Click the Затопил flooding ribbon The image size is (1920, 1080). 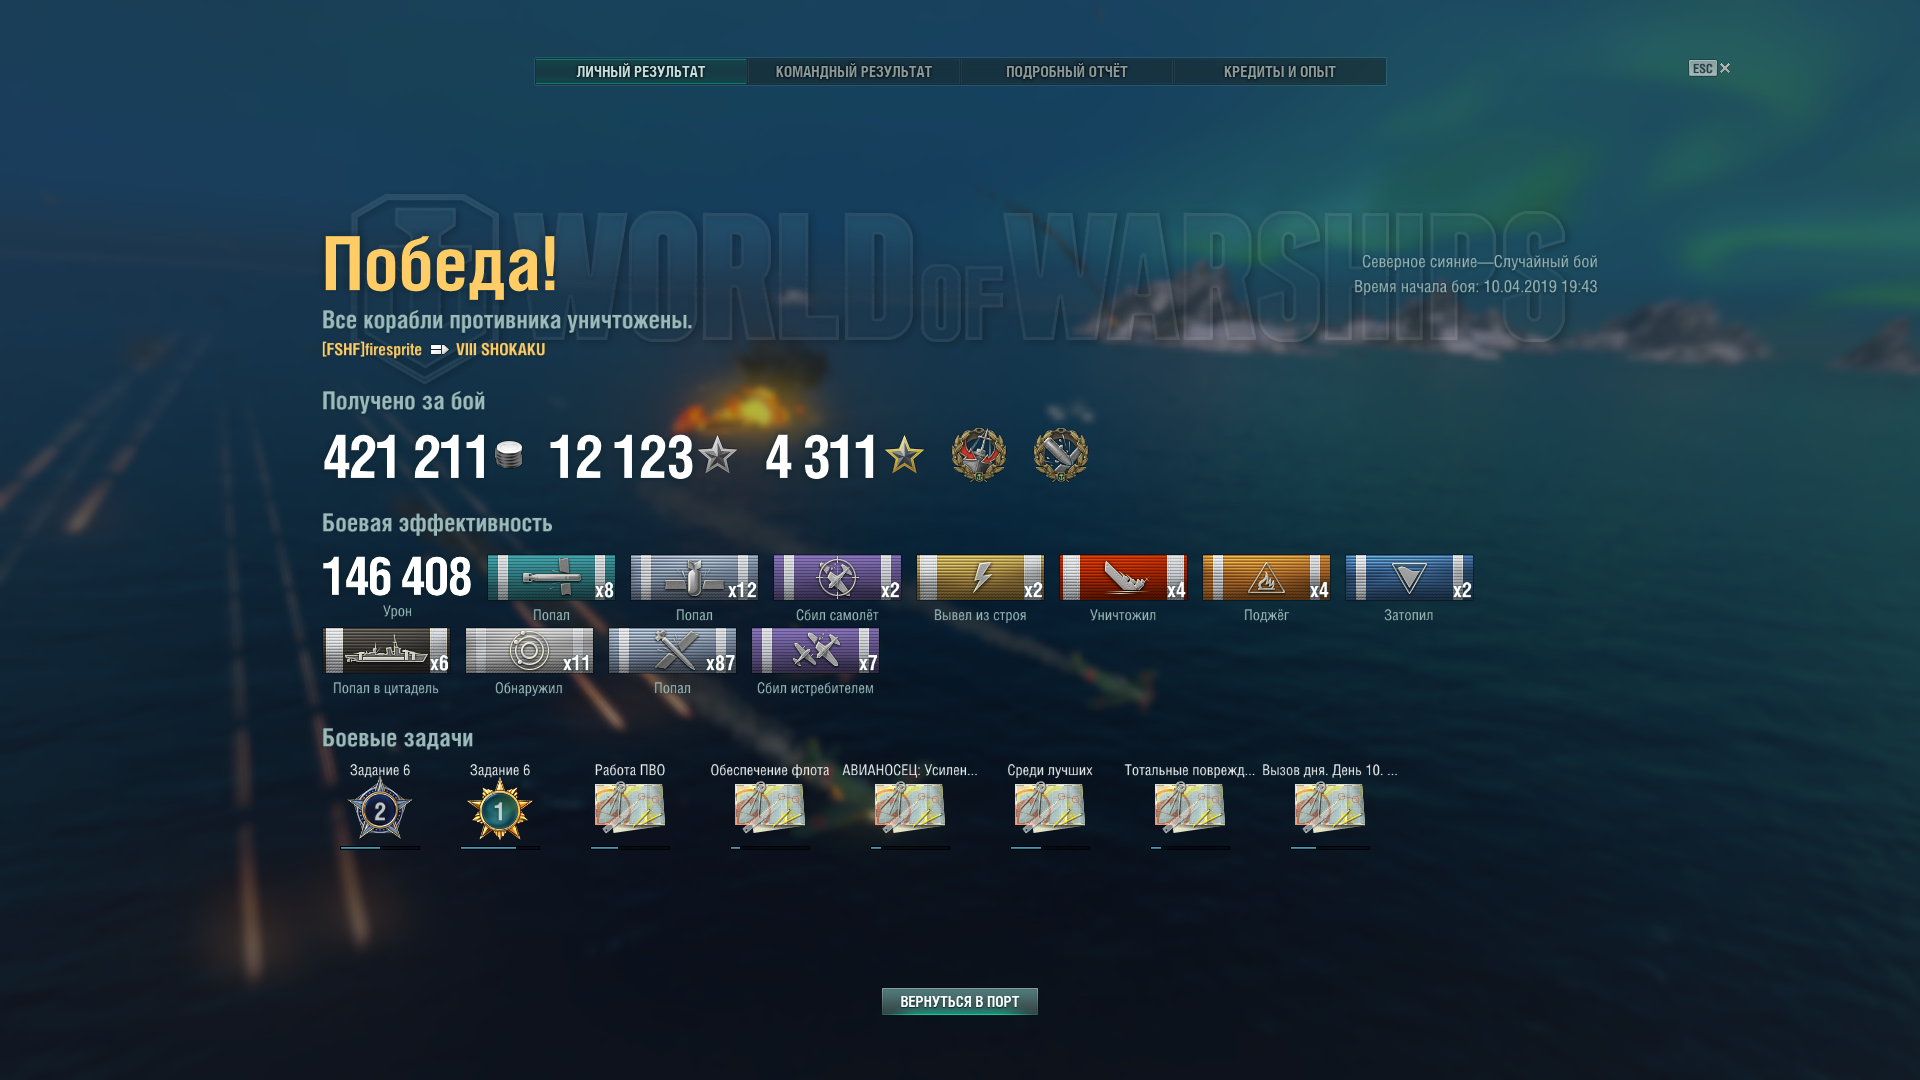pyautogui.click(x=1409, y=578)
